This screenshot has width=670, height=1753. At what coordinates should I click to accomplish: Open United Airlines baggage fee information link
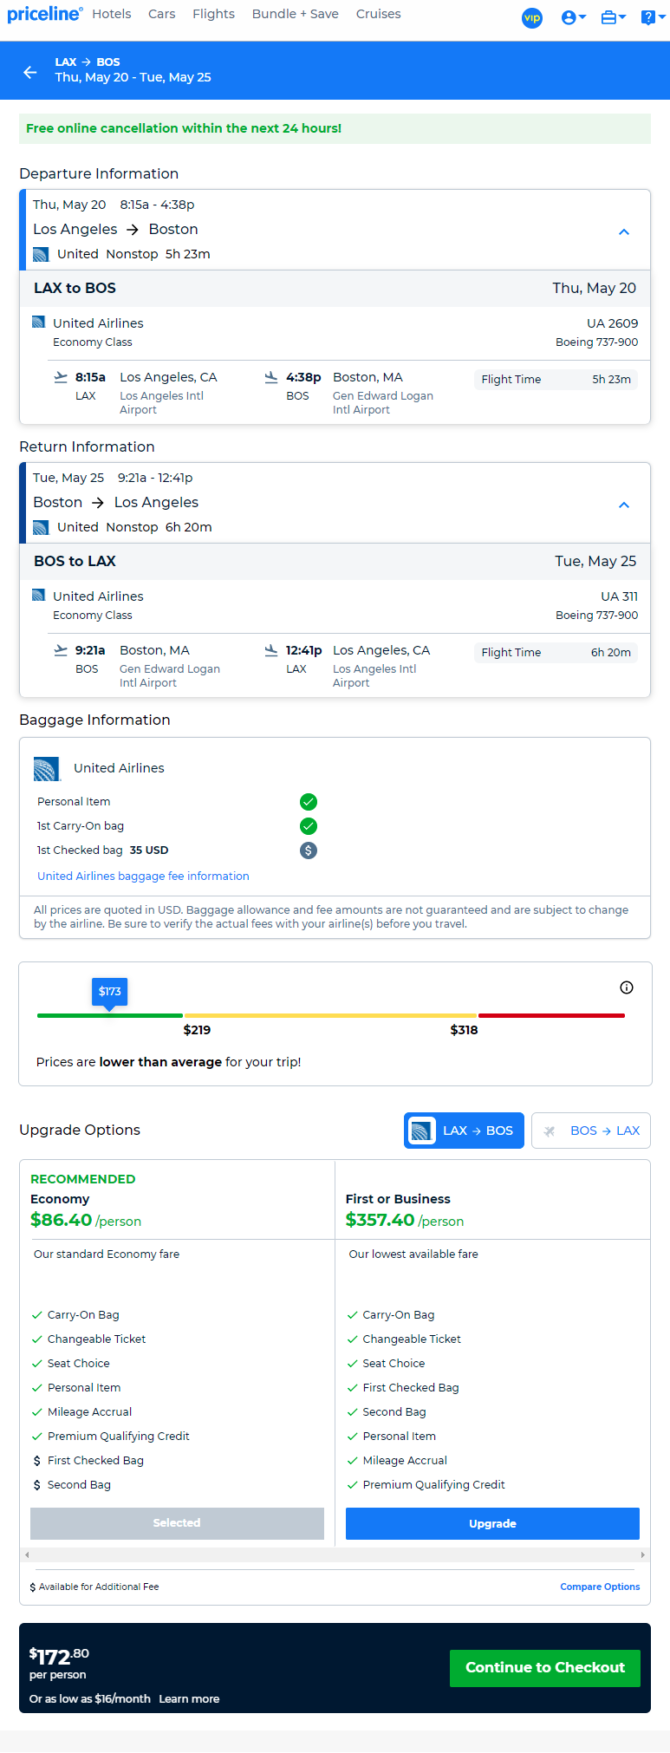pos(143,876)
